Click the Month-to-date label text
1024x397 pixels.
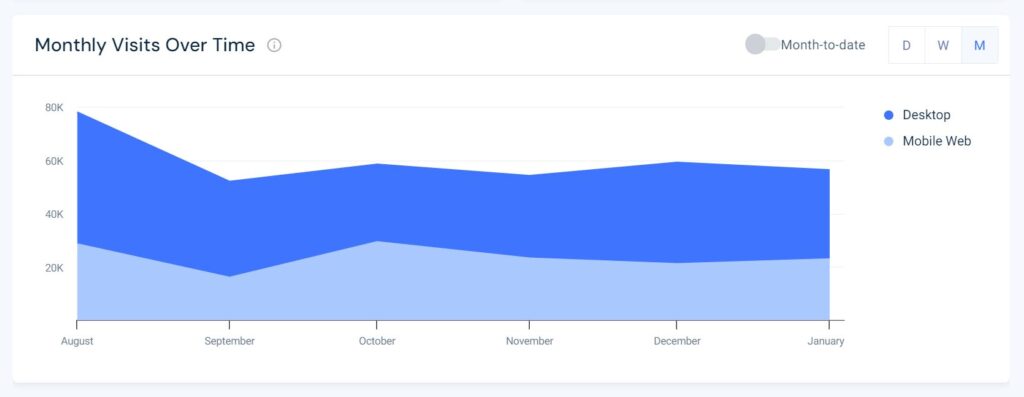click(x=823, y=45)
